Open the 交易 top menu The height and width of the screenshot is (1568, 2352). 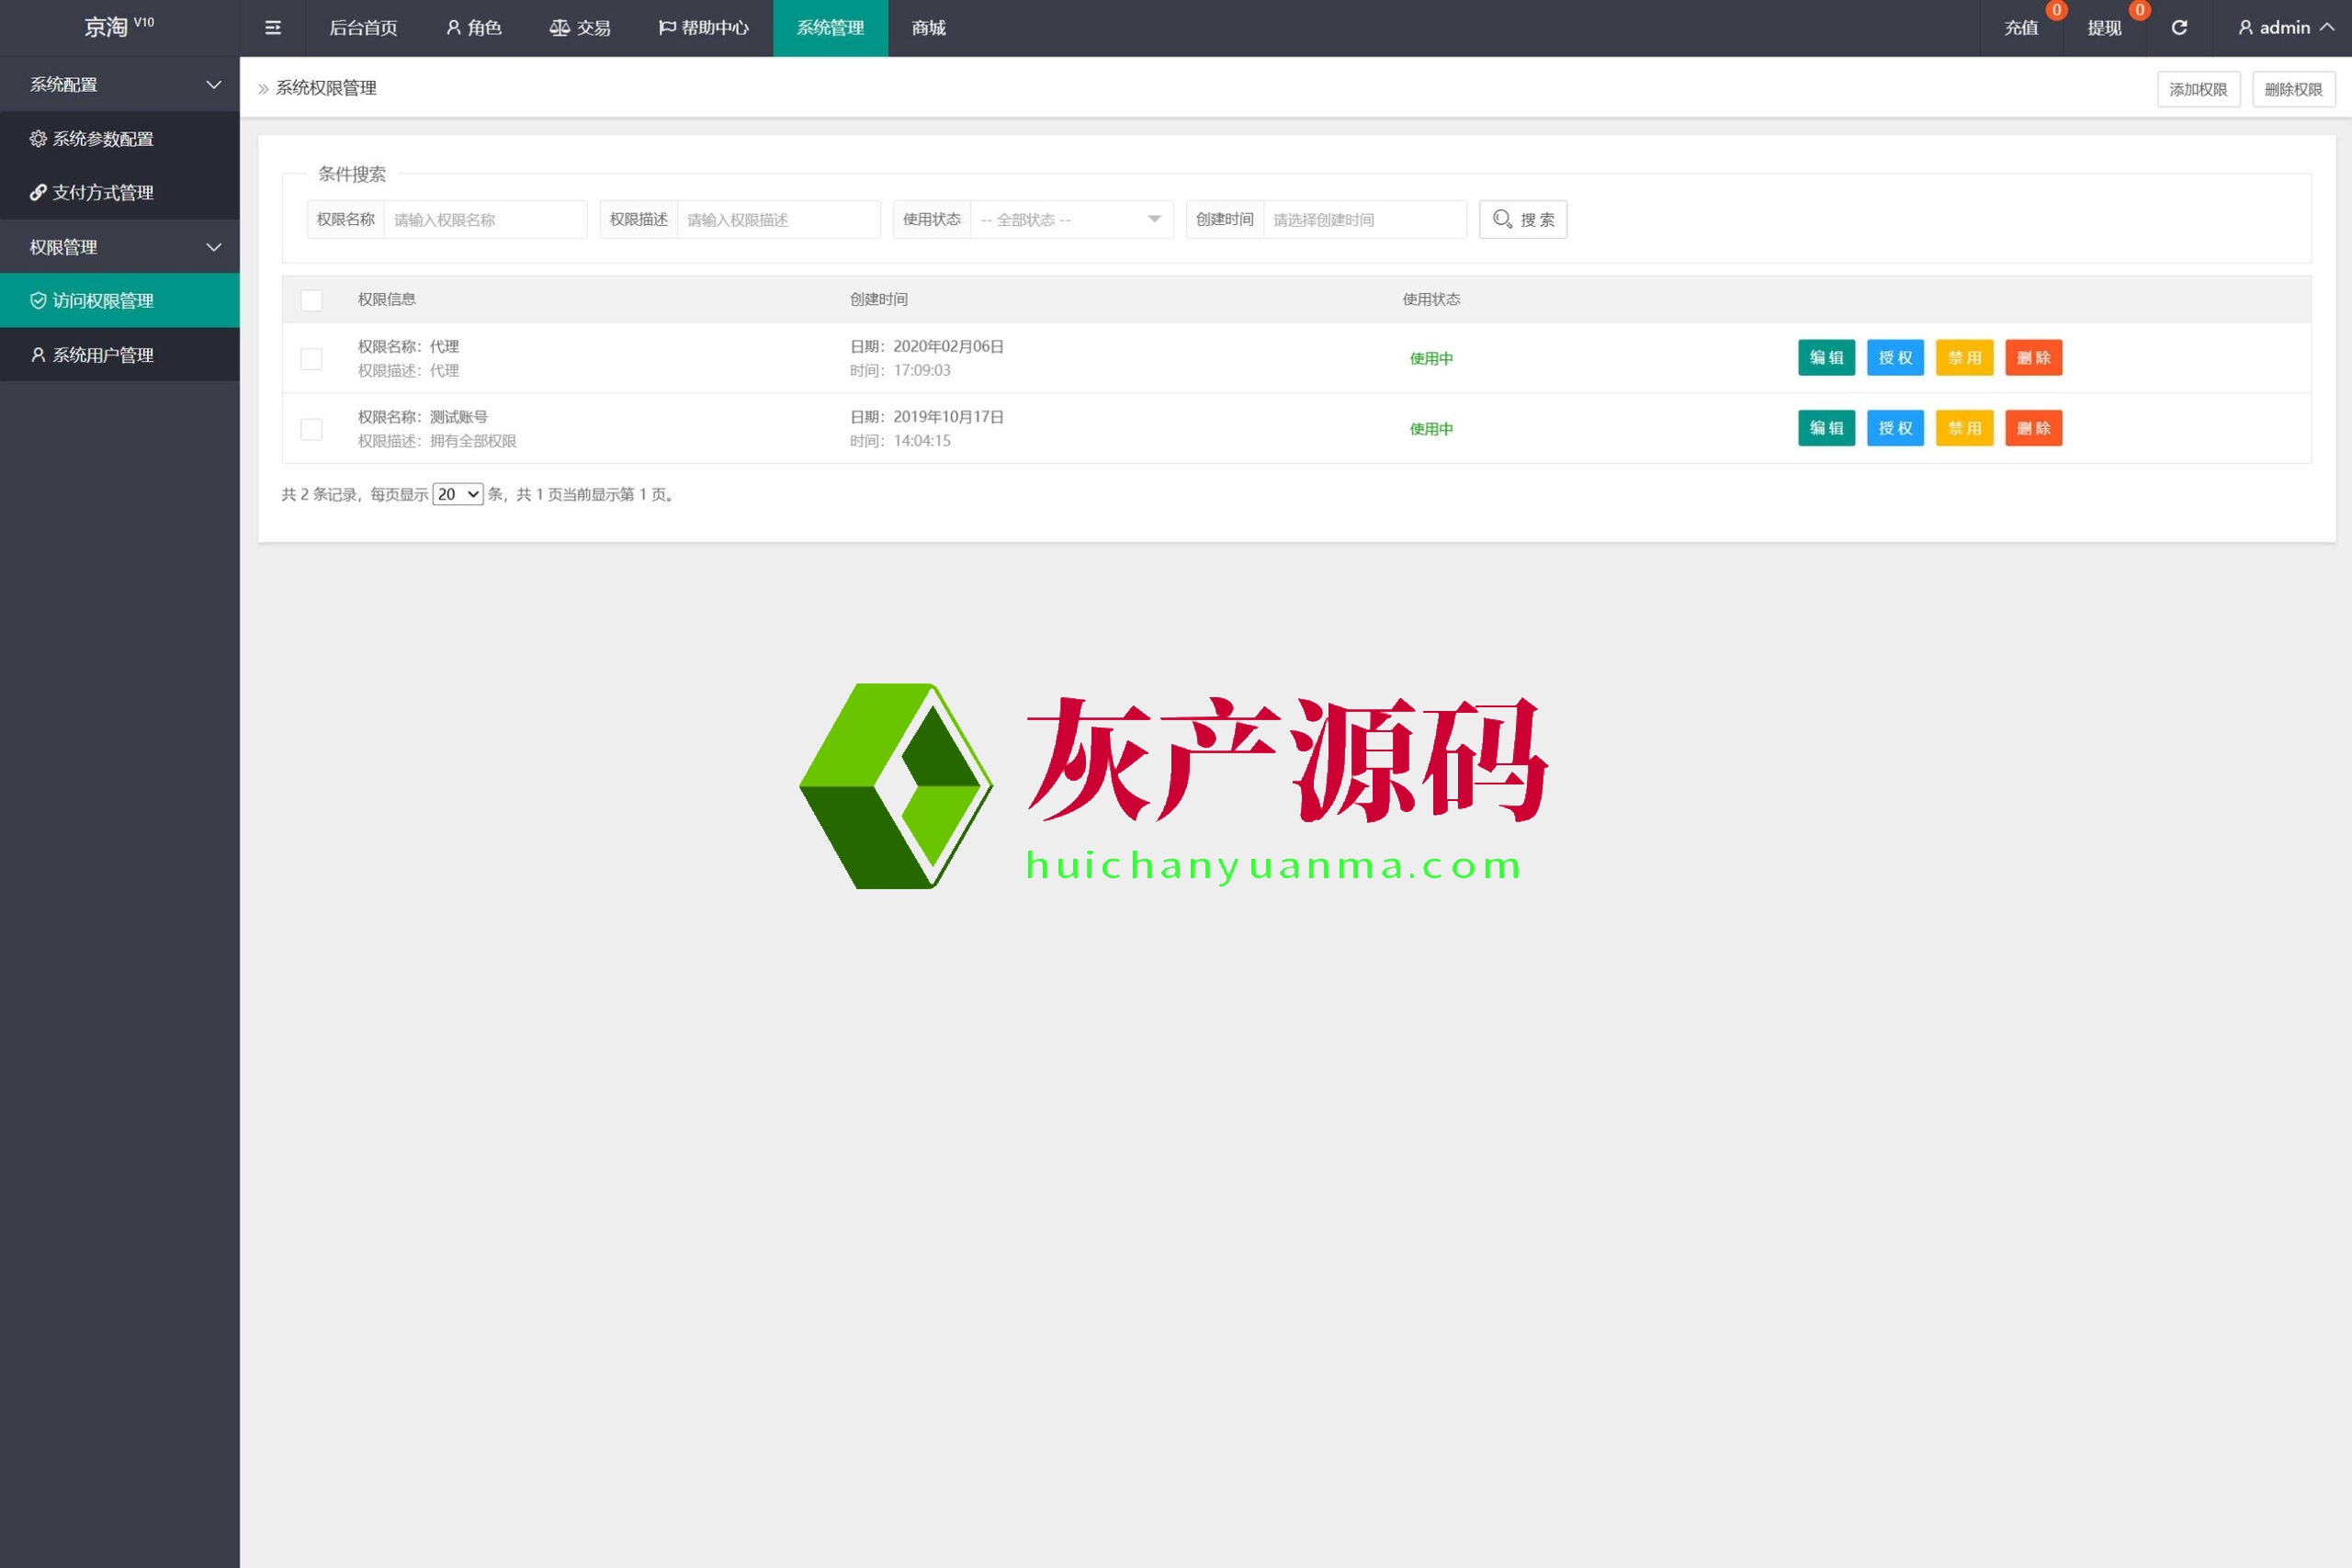pyautogui.click(x=580, y=28)
